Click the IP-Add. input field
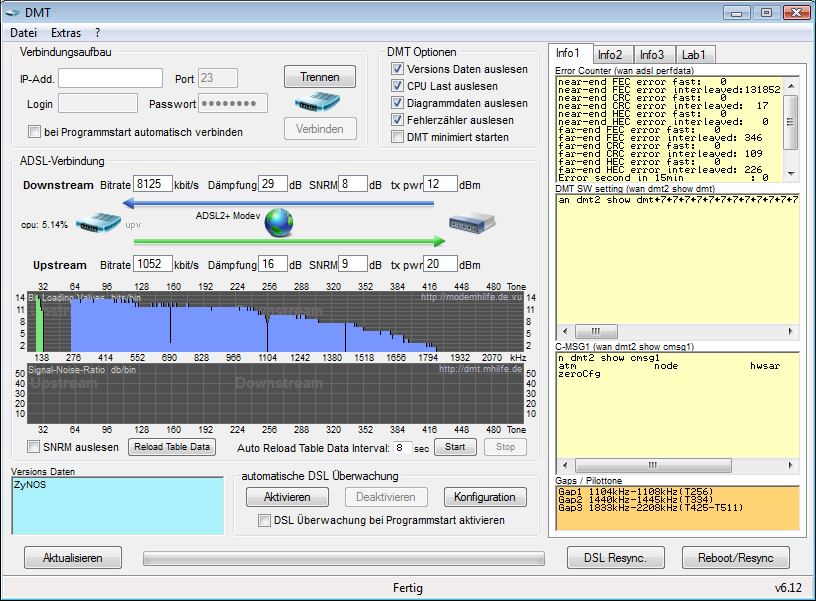This screenshot has width=816, height=601. coord(110,78)
